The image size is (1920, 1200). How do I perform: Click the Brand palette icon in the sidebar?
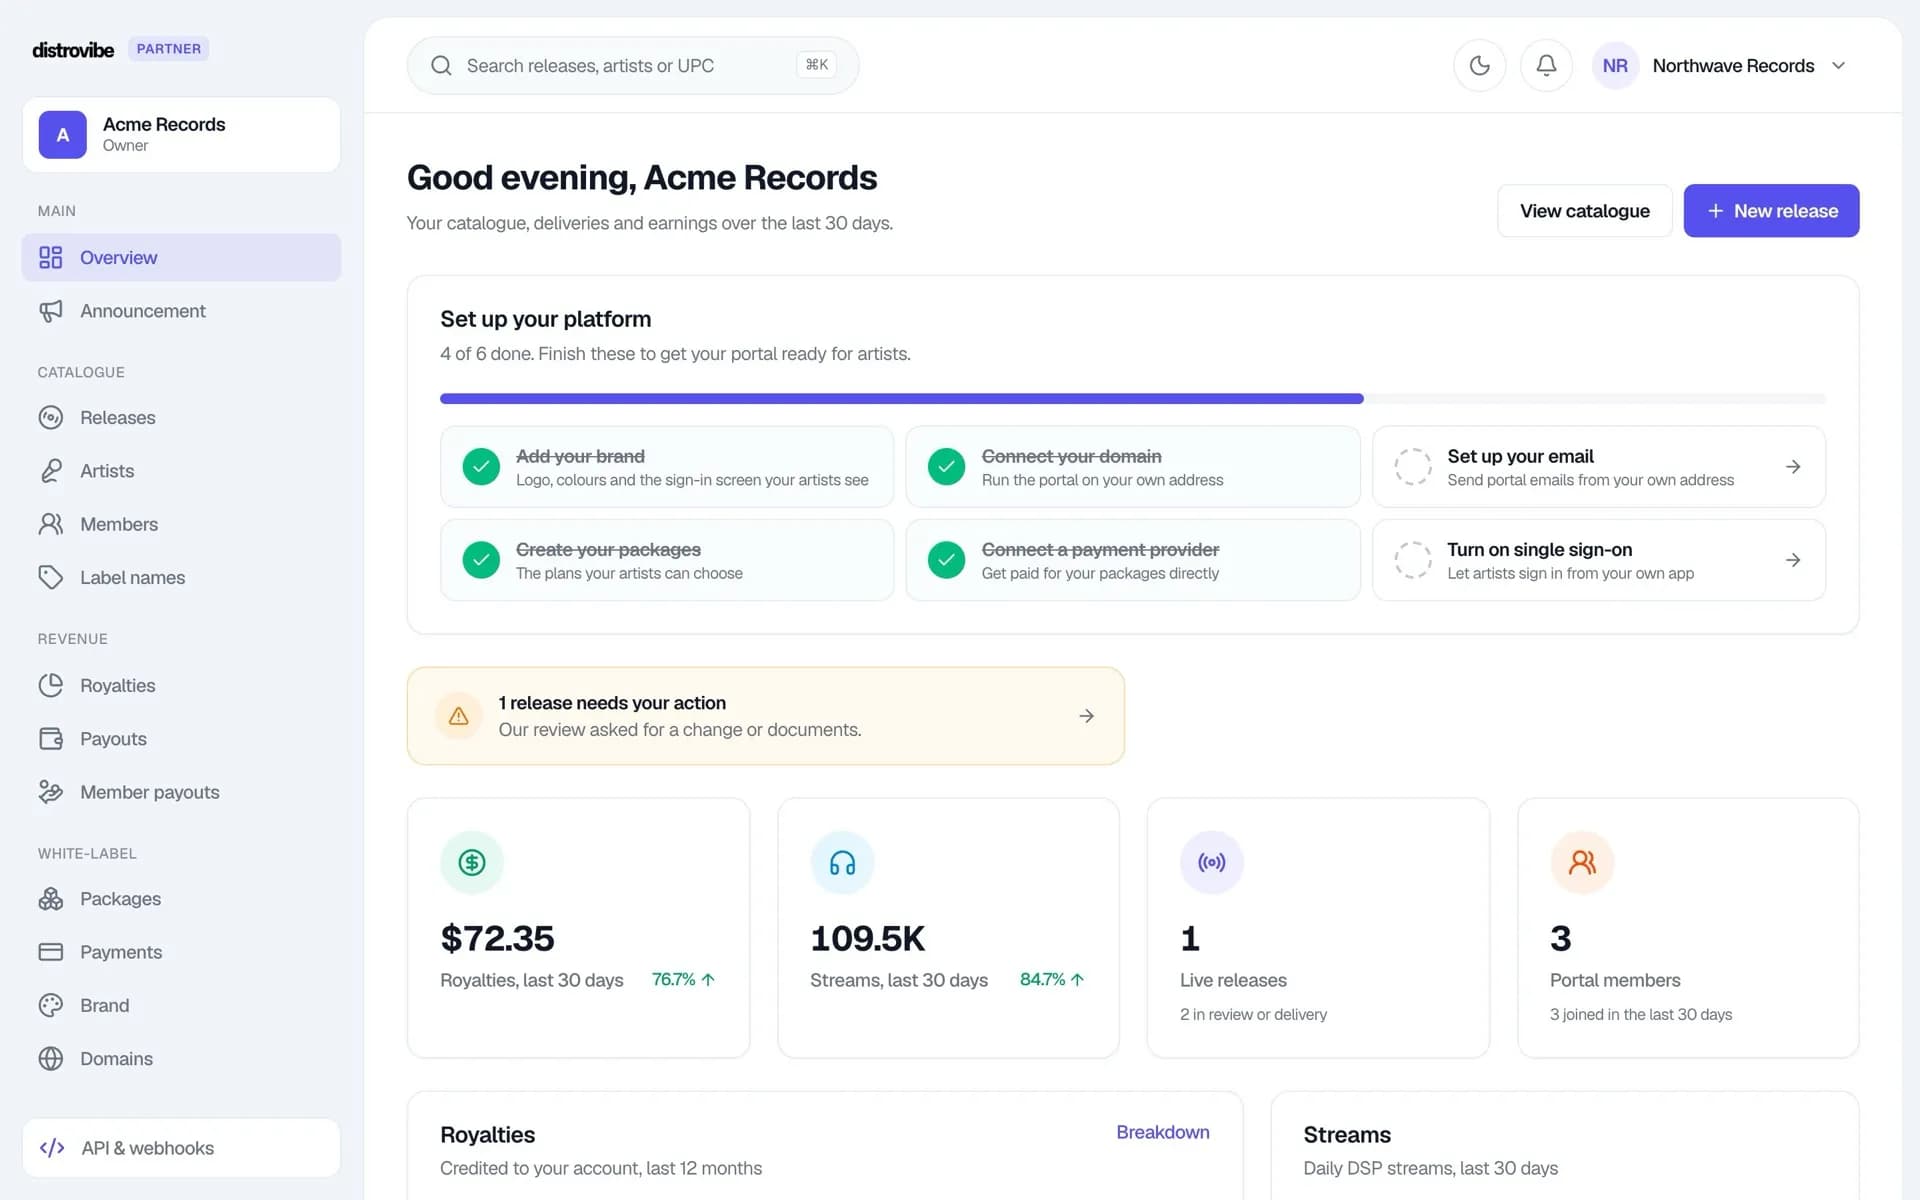[51, 1005]
